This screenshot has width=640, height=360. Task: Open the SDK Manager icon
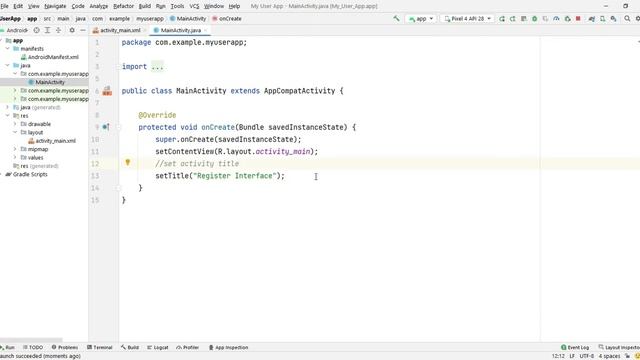(613, 19)
